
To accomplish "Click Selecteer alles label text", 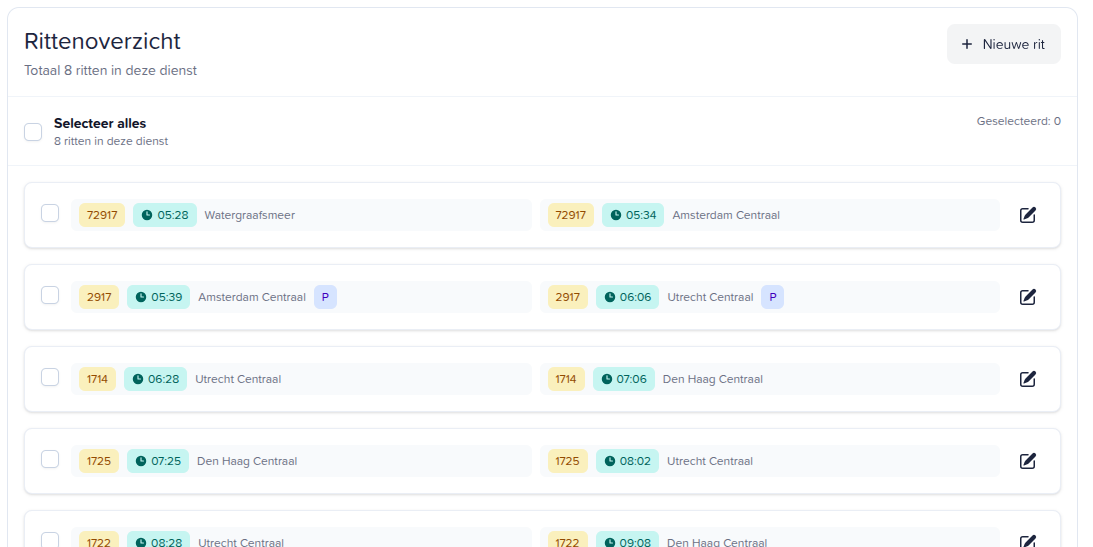I will coord(100,124).
